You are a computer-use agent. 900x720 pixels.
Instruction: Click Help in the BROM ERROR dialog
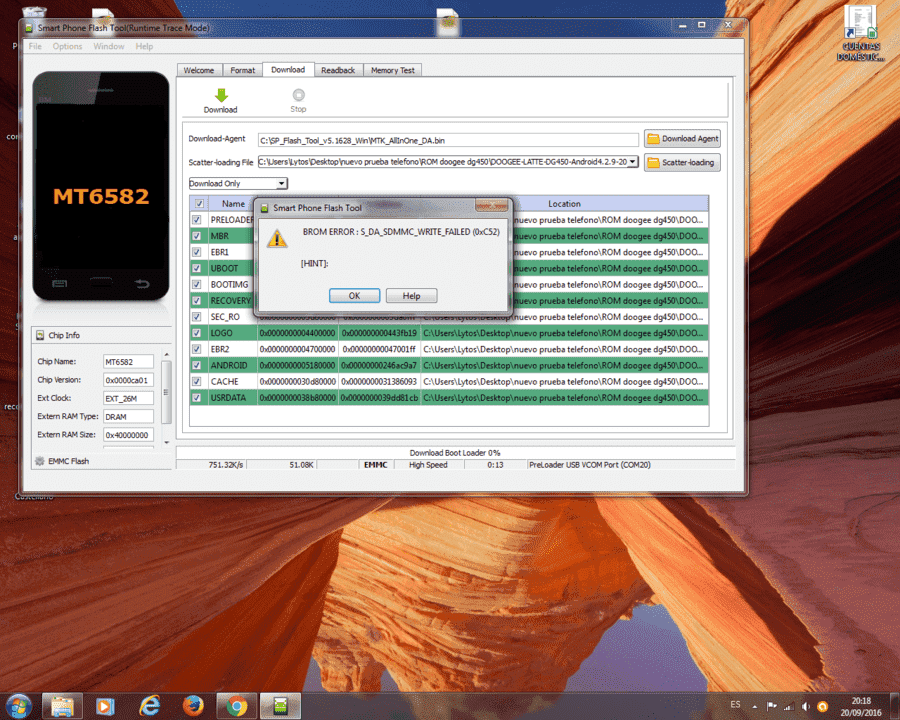point(412,296)
